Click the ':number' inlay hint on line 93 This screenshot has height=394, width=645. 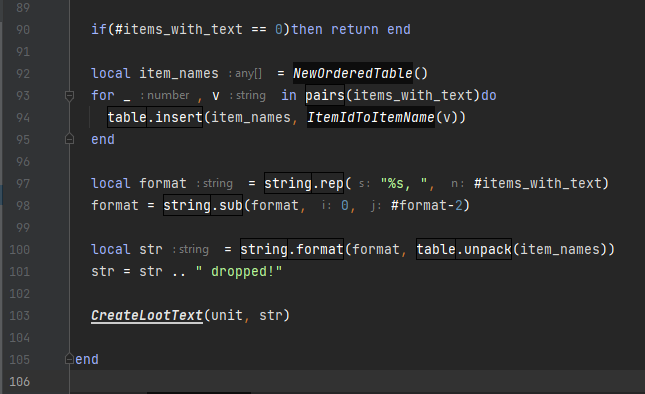(165, 96)
